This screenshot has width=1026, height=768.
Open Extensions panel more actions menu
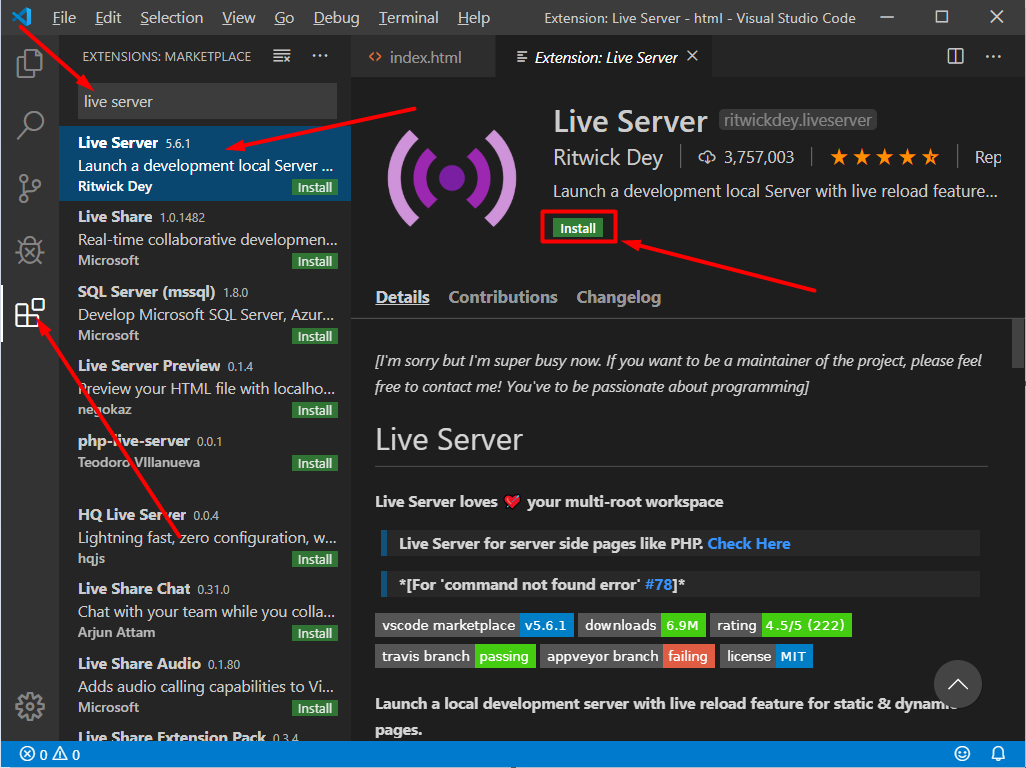320,56
